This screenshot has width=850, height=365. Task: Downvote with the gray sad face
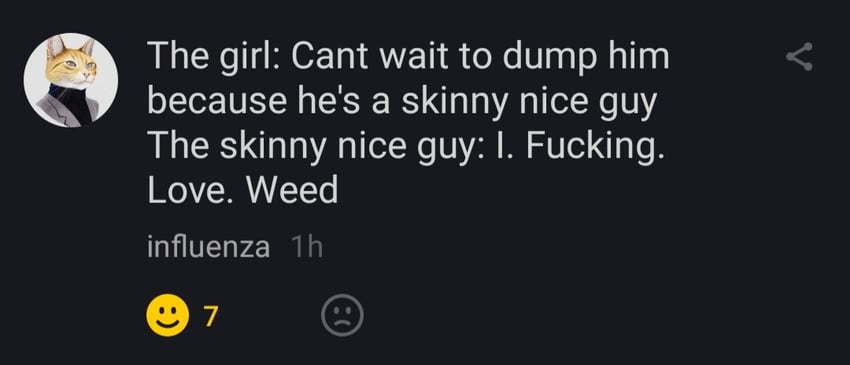pyautogui.click(x=342, y=315)
